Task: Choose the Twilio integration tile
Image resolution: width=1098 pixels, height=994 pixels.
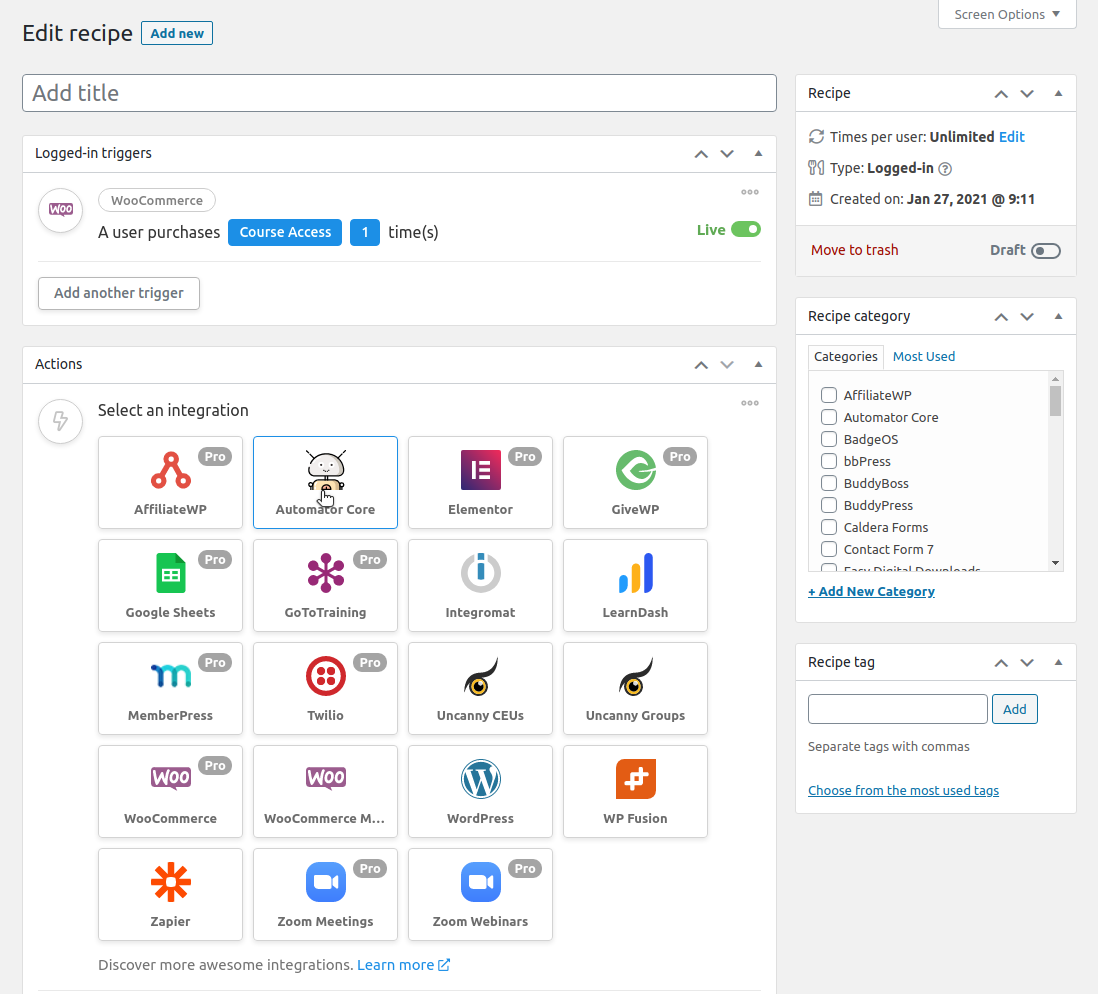Action: click(326, 689)
